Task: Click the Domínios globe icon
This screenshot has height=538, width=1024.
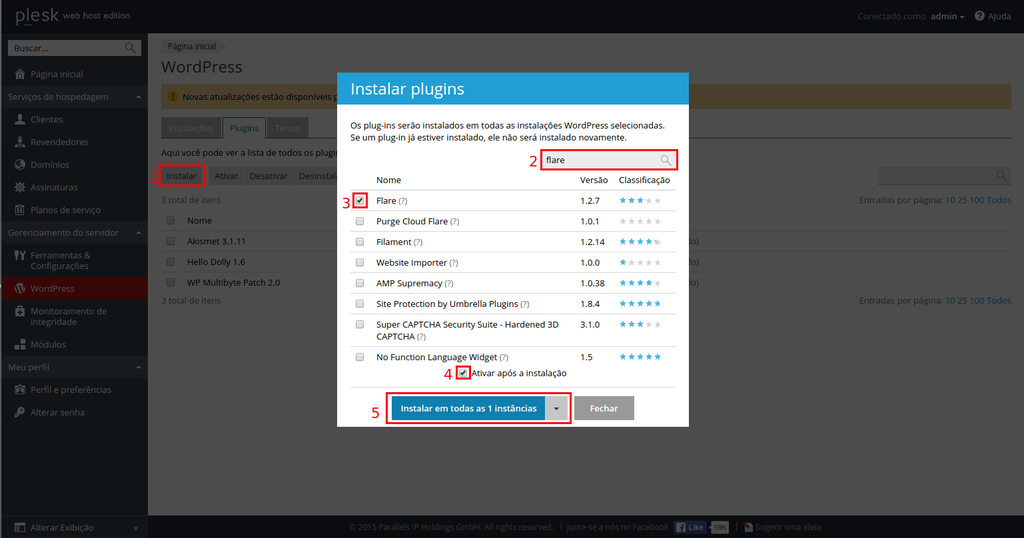Action: (x=20, y=164)
